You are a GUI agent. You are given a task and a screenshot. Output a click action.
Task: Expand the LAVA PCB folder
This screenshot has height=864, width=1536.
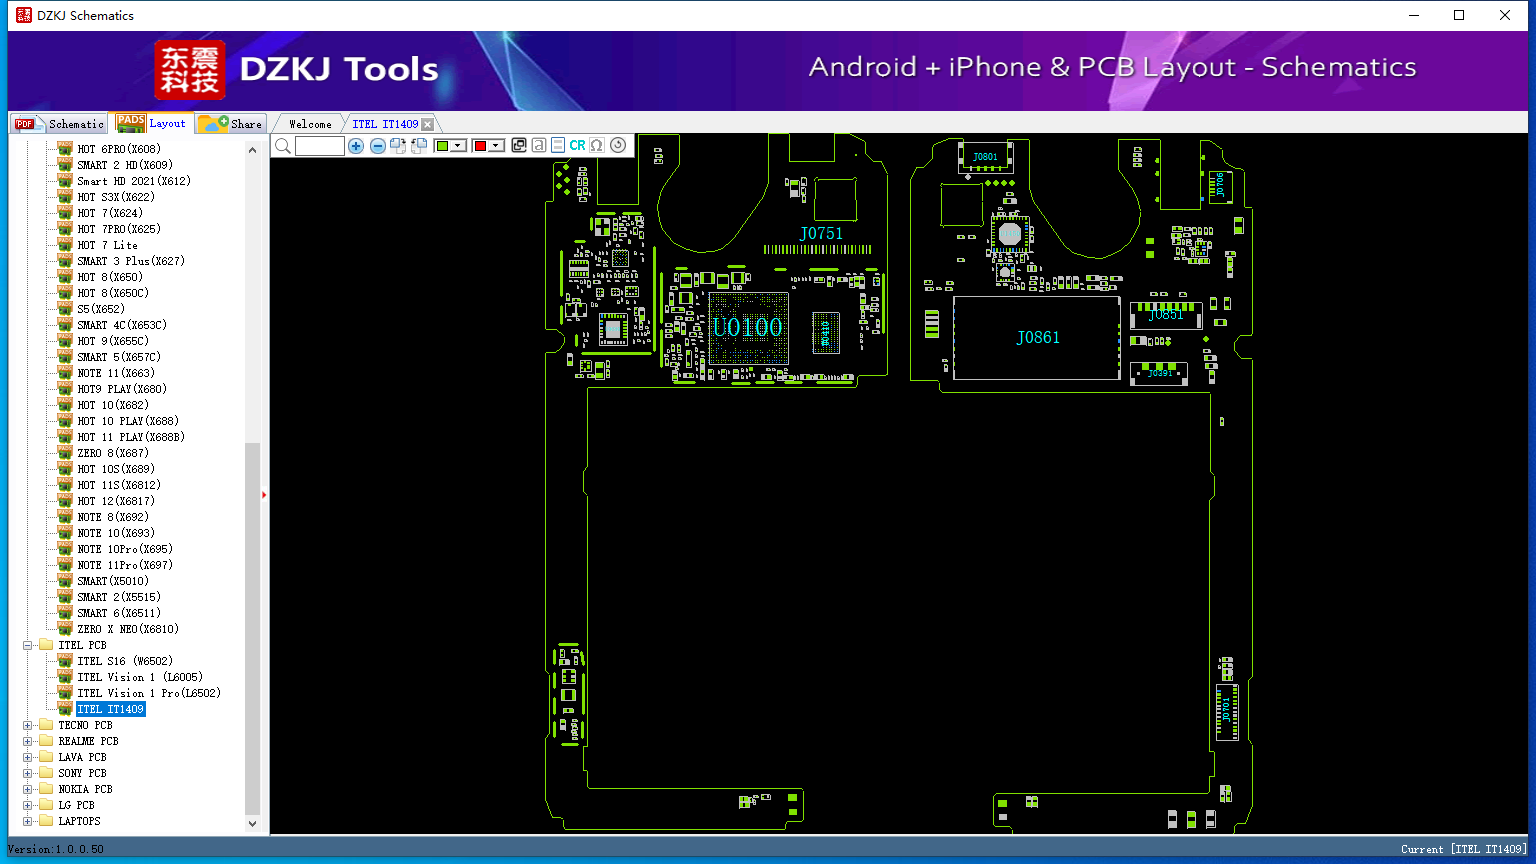tap(28, 757)
